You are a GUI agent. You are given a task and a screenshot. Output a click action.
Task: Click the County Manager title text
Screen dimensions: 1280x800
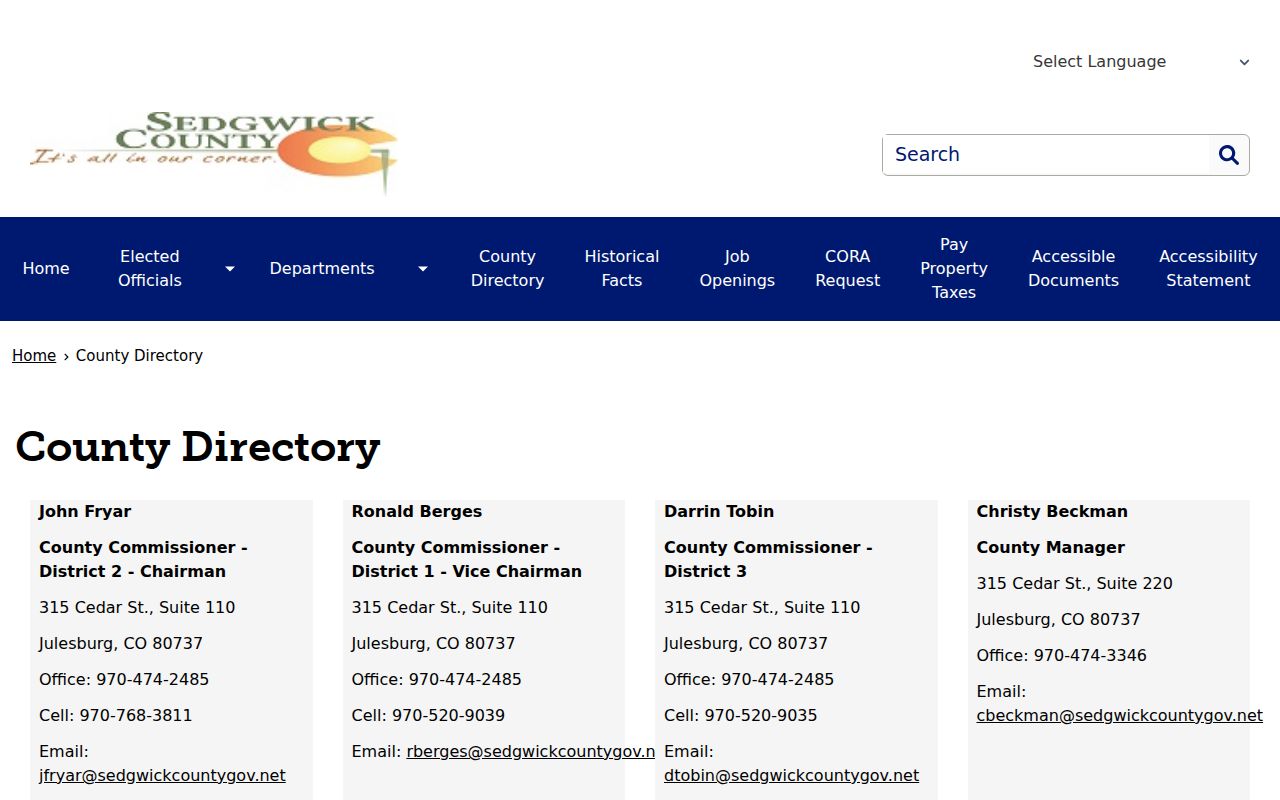(x=1051, y=548)
